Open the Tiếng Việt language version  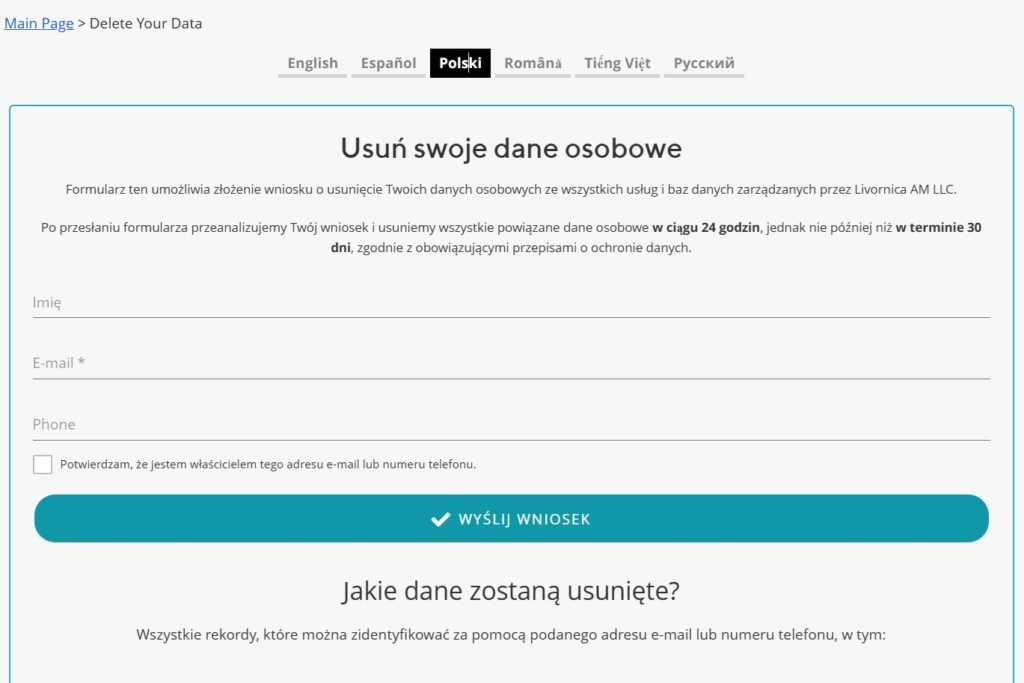pyautogui.click(x=617, y=63)
